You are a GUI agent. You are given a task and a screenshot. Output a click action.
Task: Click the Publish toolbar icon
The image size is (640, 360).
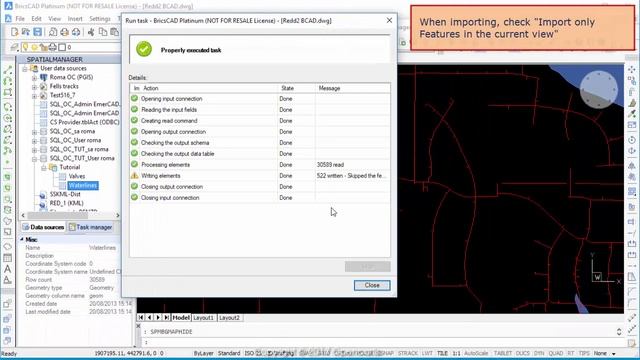76,32
